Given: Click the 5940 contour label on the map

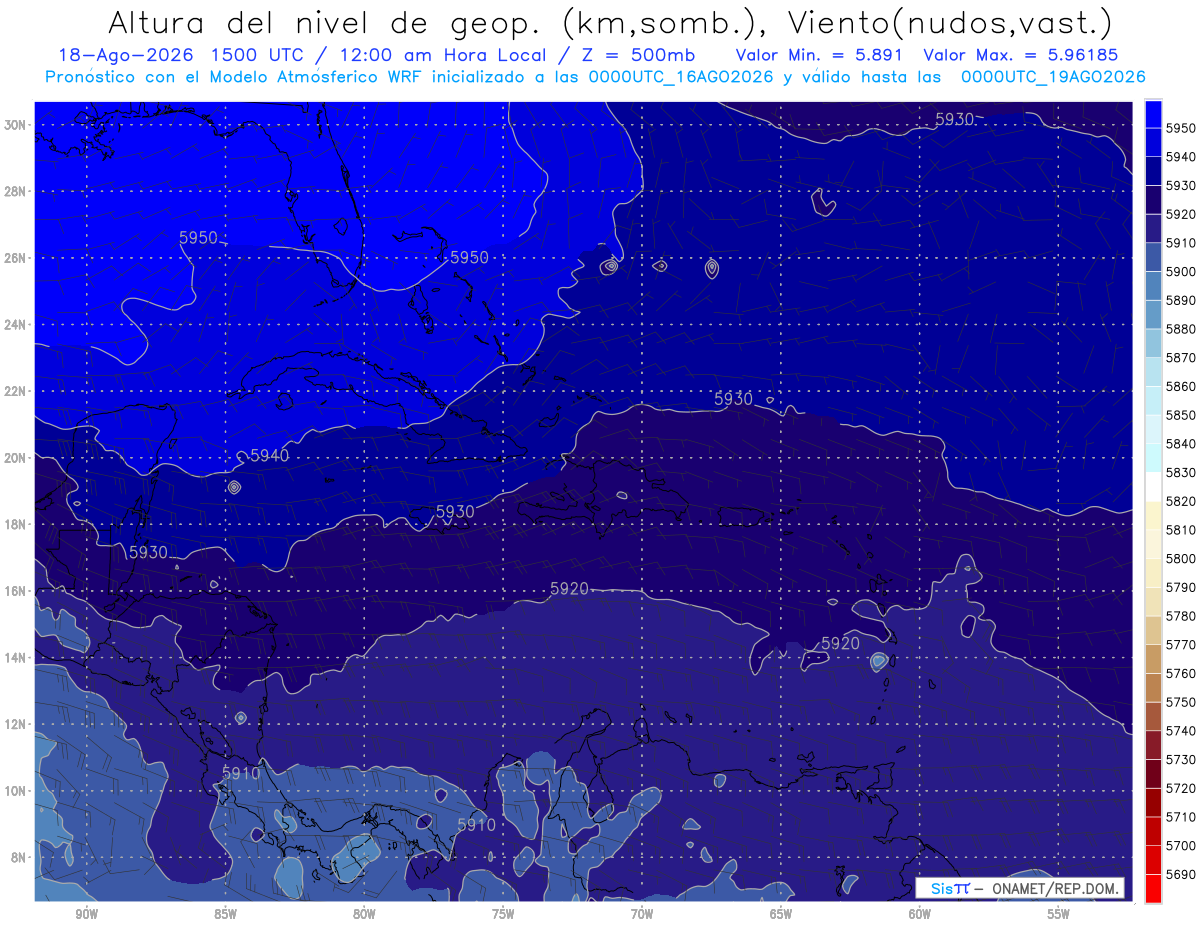Looking at the screenshot, I should pyautogui.click(x=269, y=456).
